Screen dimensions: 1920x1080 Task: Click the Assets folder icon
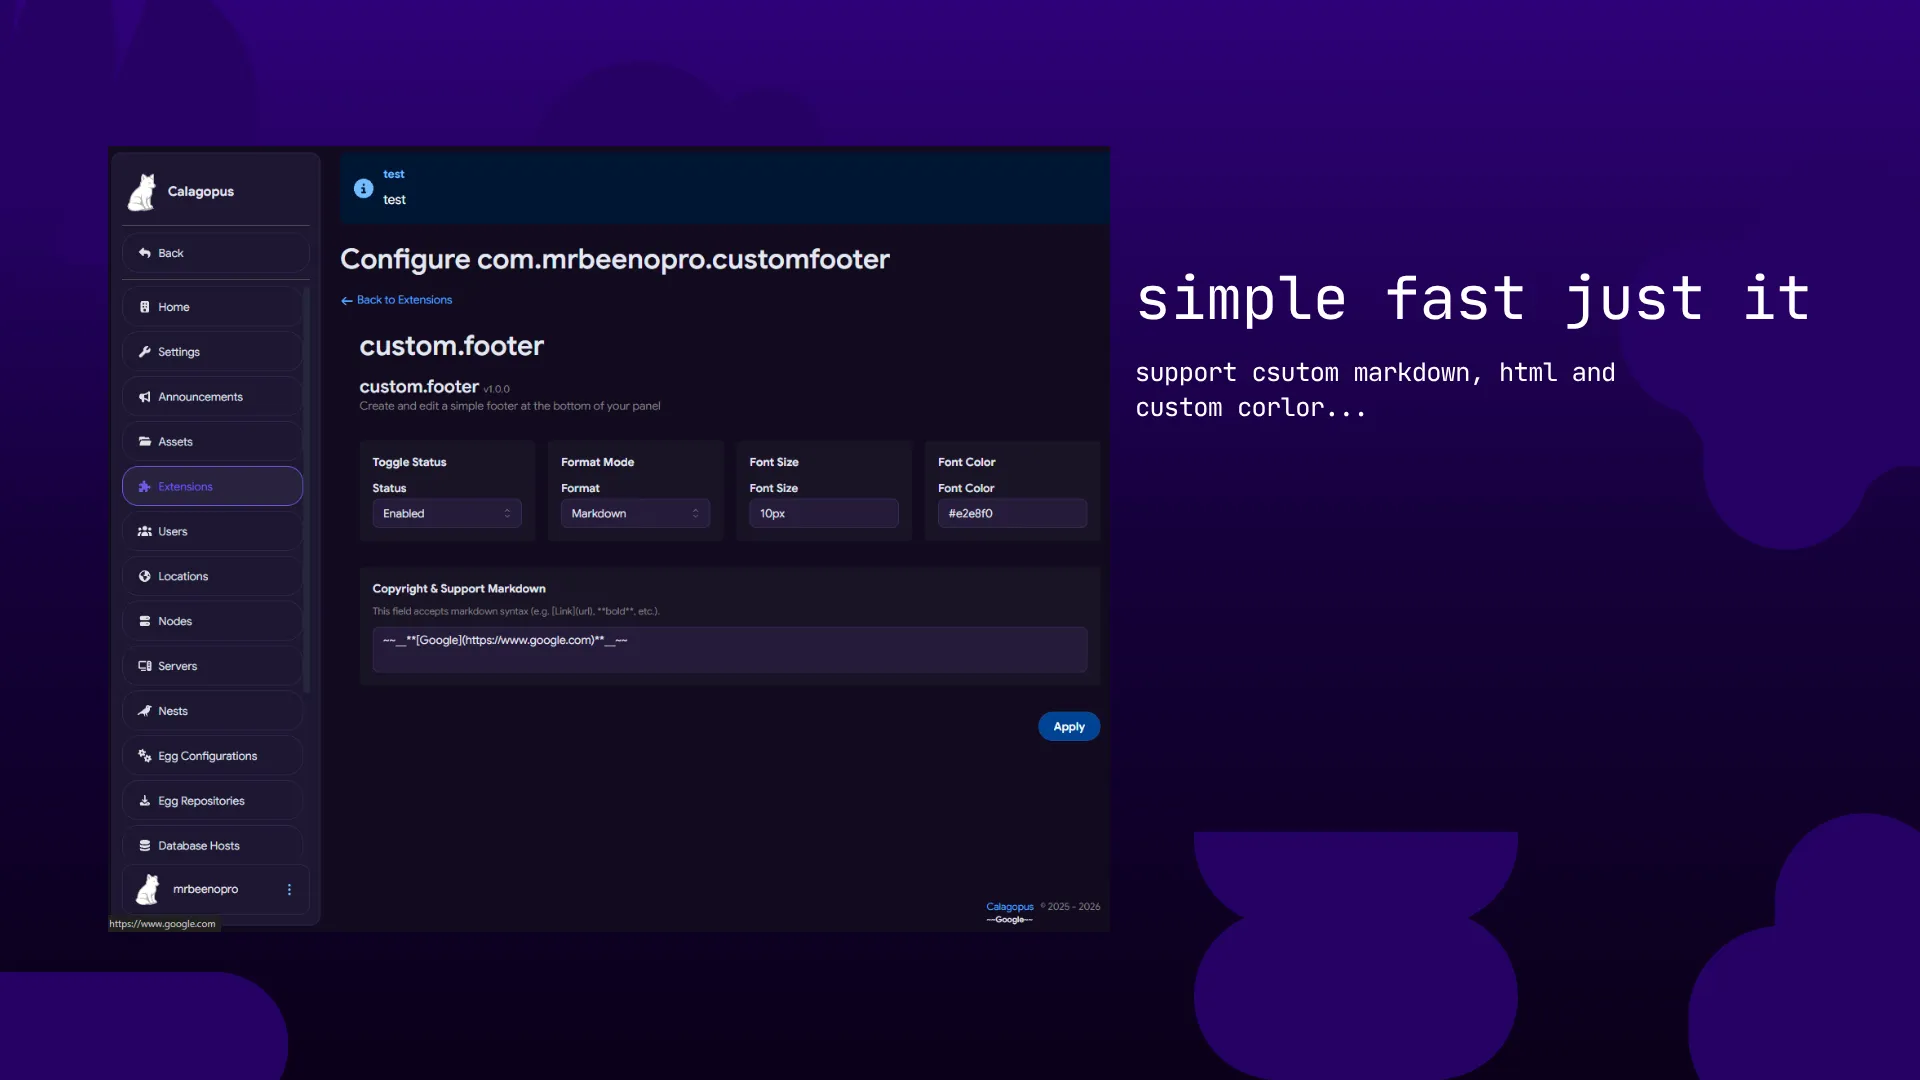[145, 441]
